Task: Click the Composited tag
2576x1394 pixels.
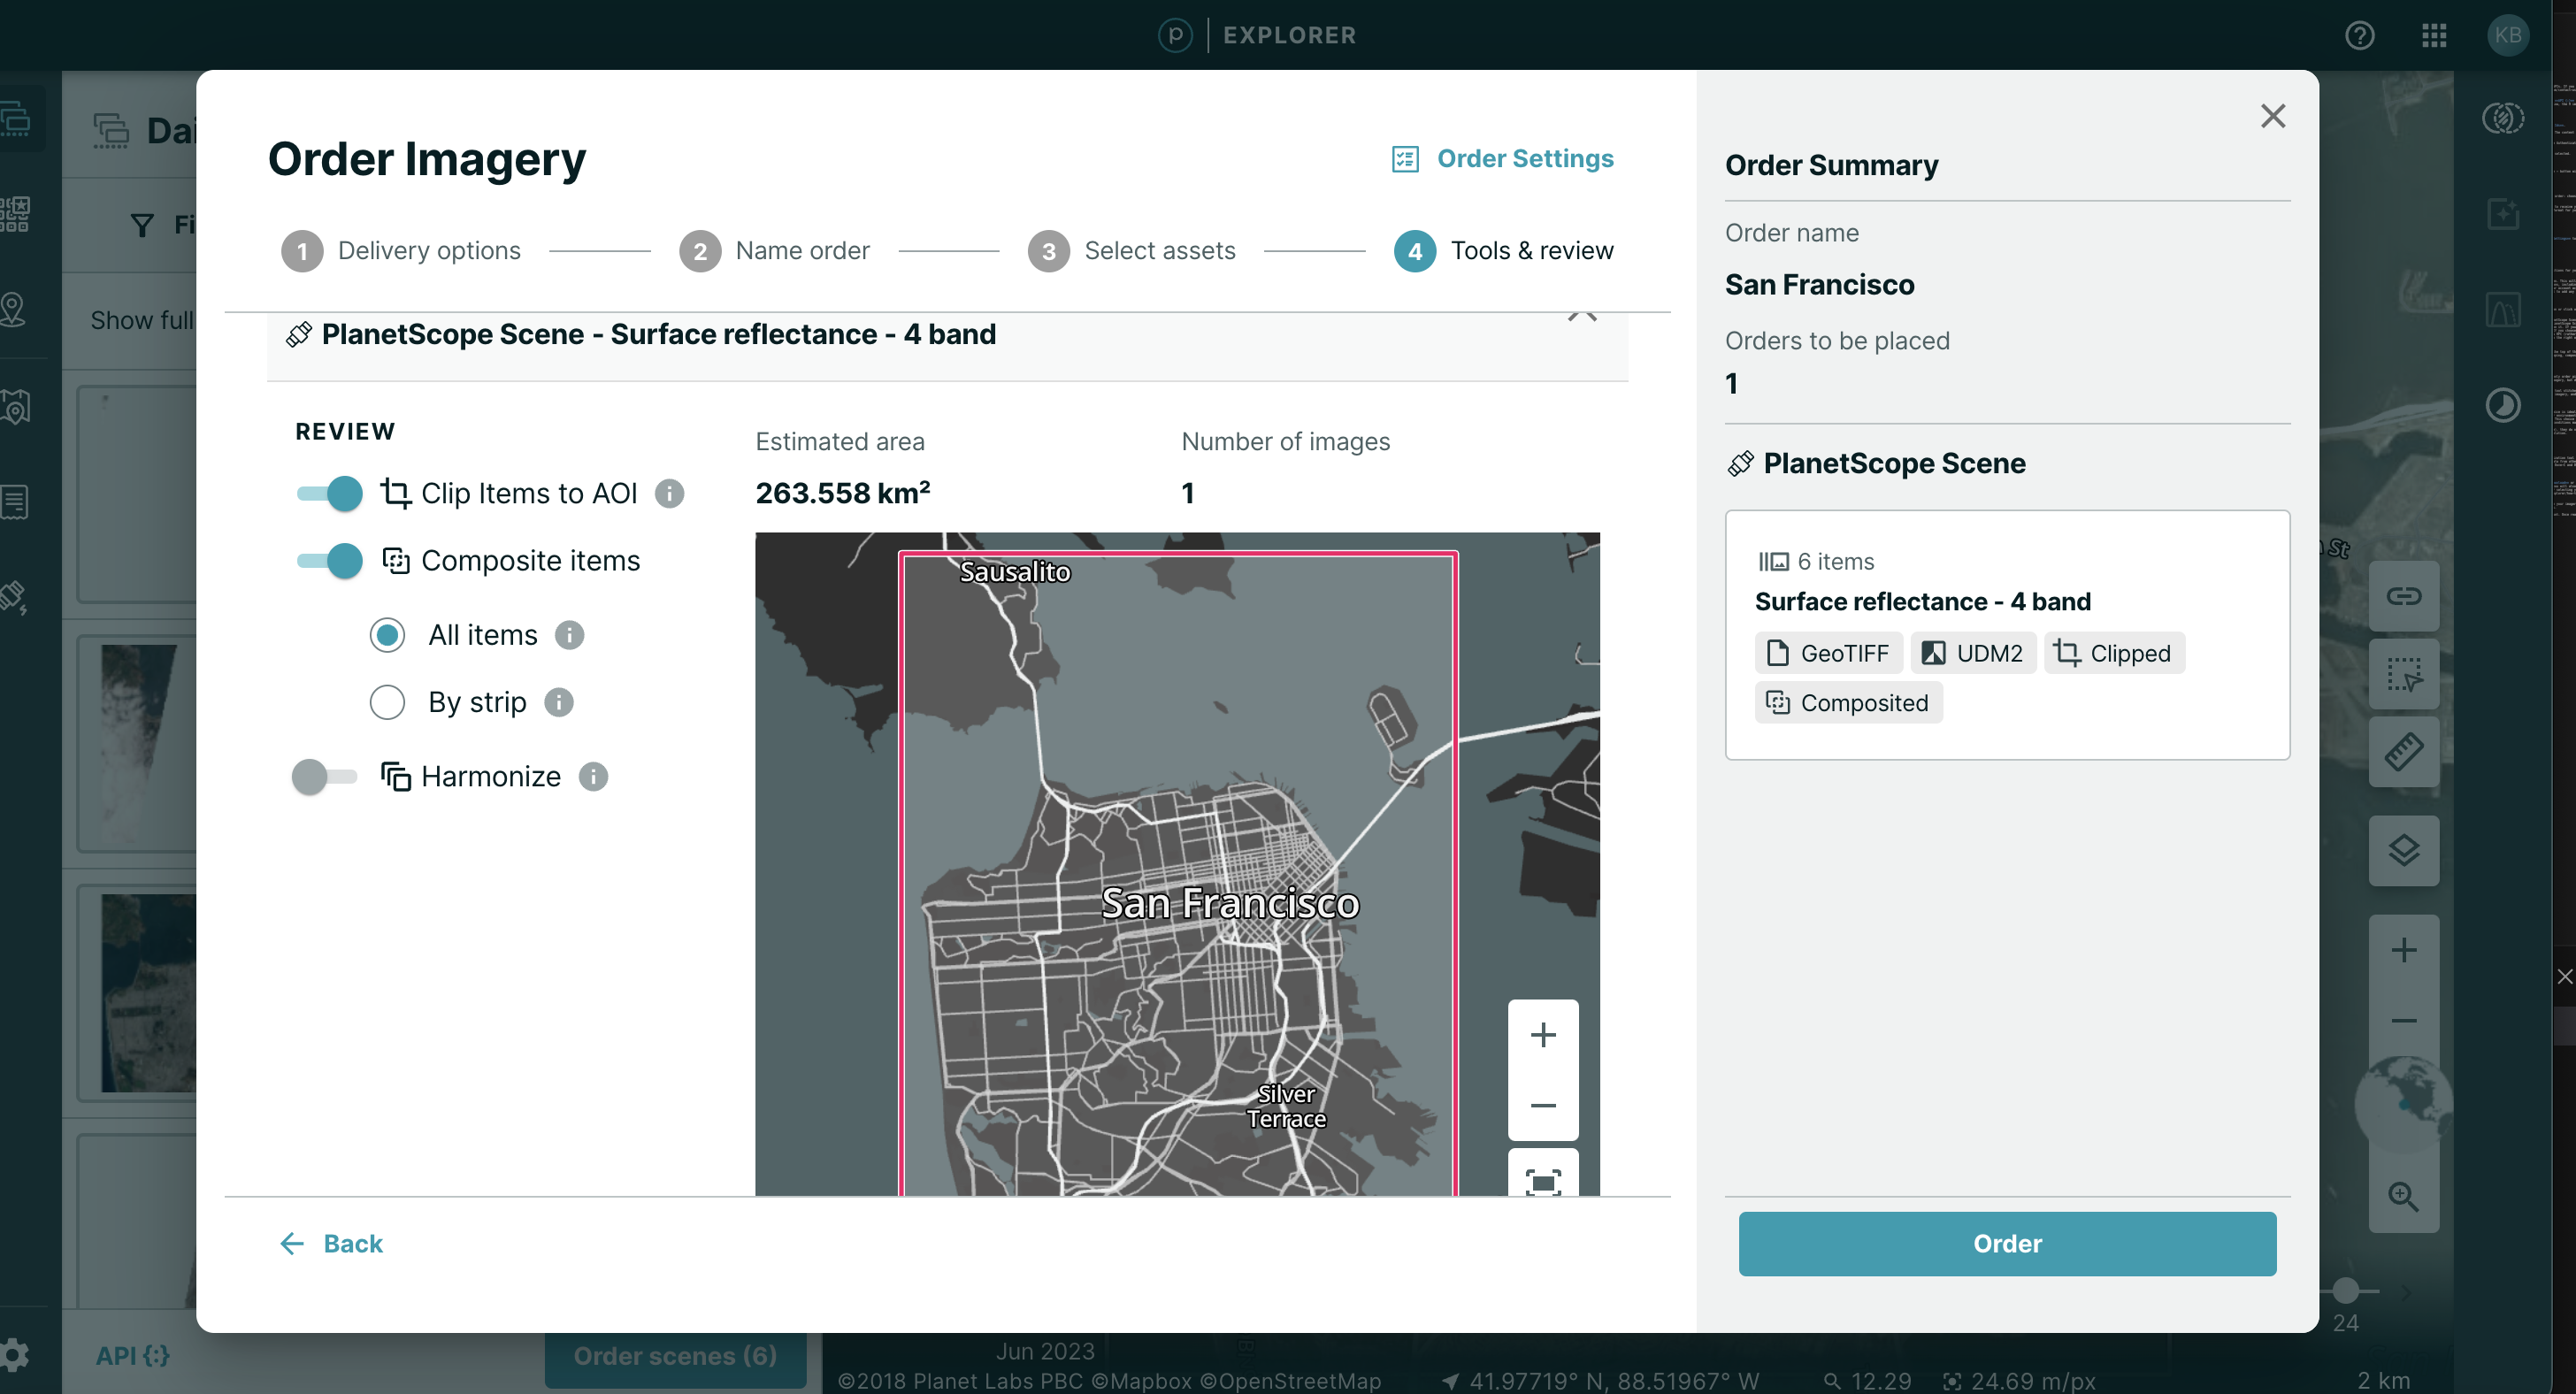Action: click(1848, 703)
